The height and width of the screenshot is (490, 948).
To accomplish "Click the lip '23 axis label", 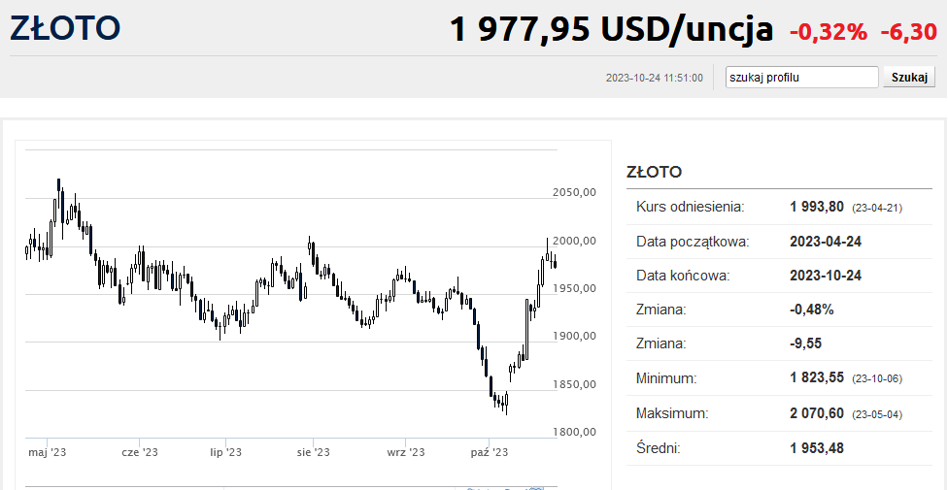I will pos(226,453).
